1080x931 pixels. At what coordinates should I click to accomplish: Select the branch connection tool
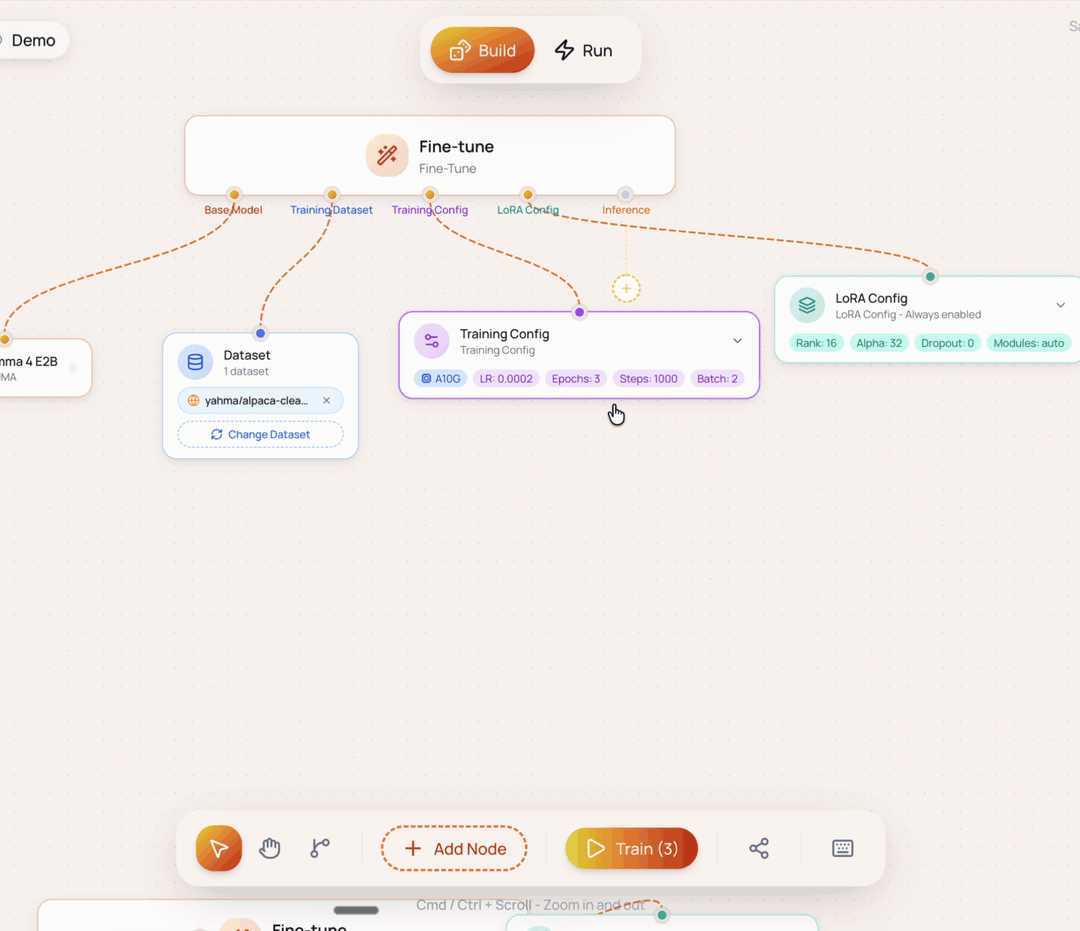(x=320, y=848)
